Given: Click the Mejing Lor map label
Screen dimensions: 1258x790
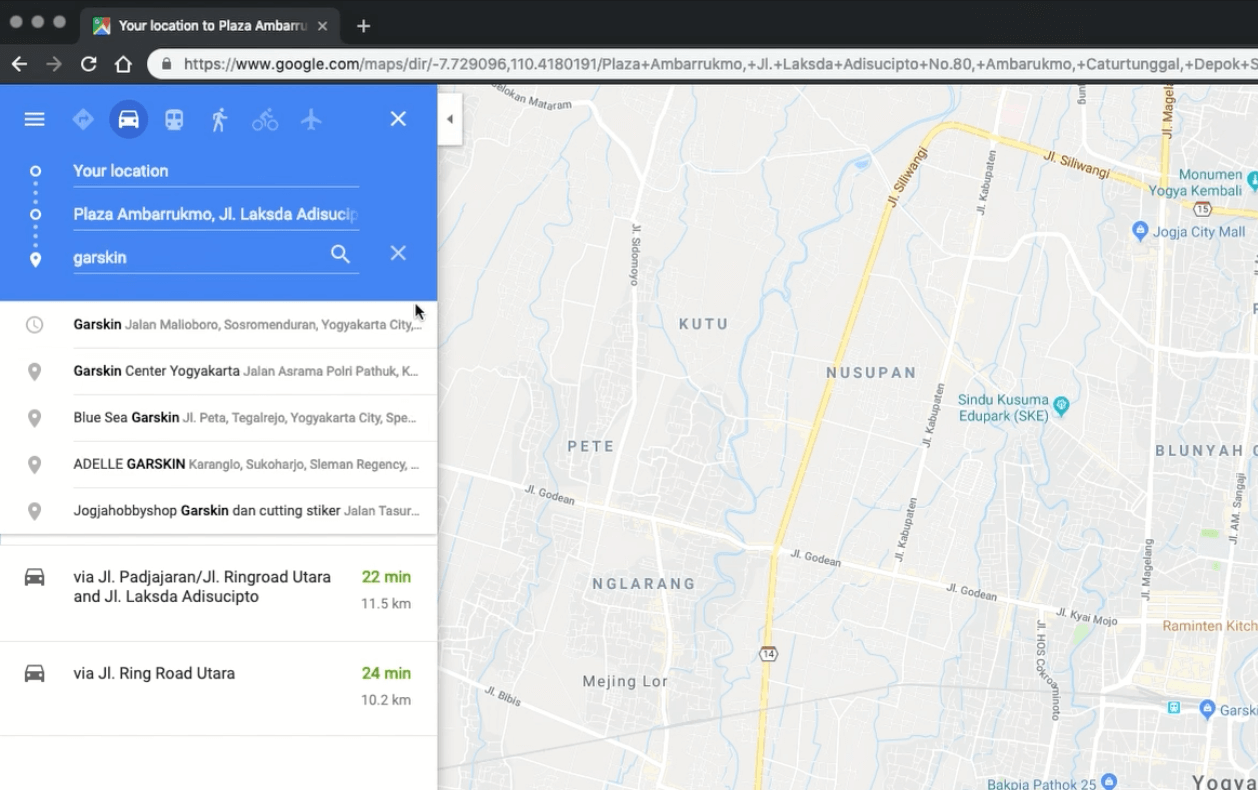Looking at the screenshot, I should 625,681.
